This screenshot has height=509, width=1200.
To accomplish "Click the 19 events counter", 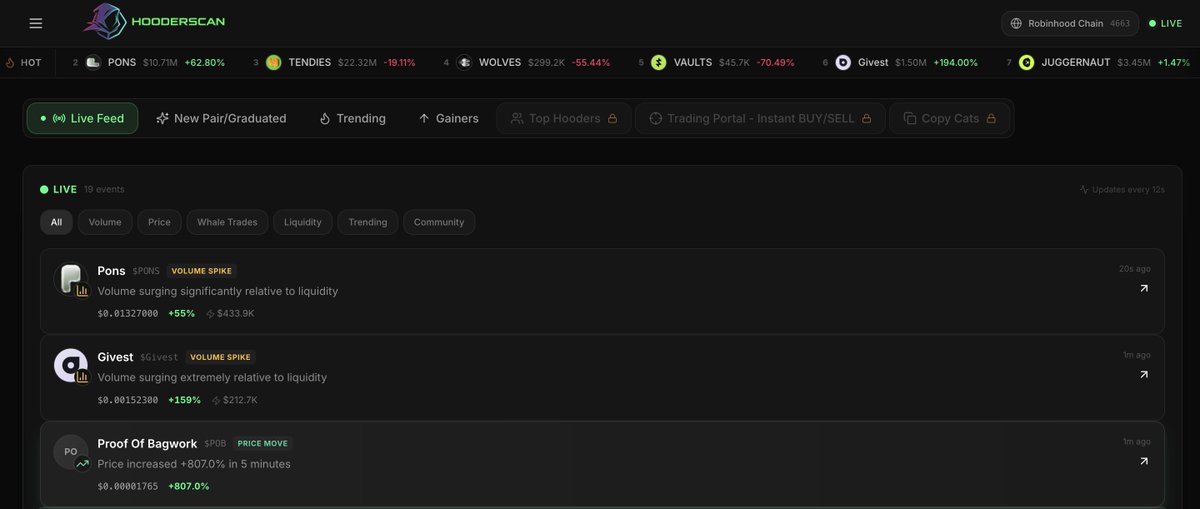I will click(104, 189).
